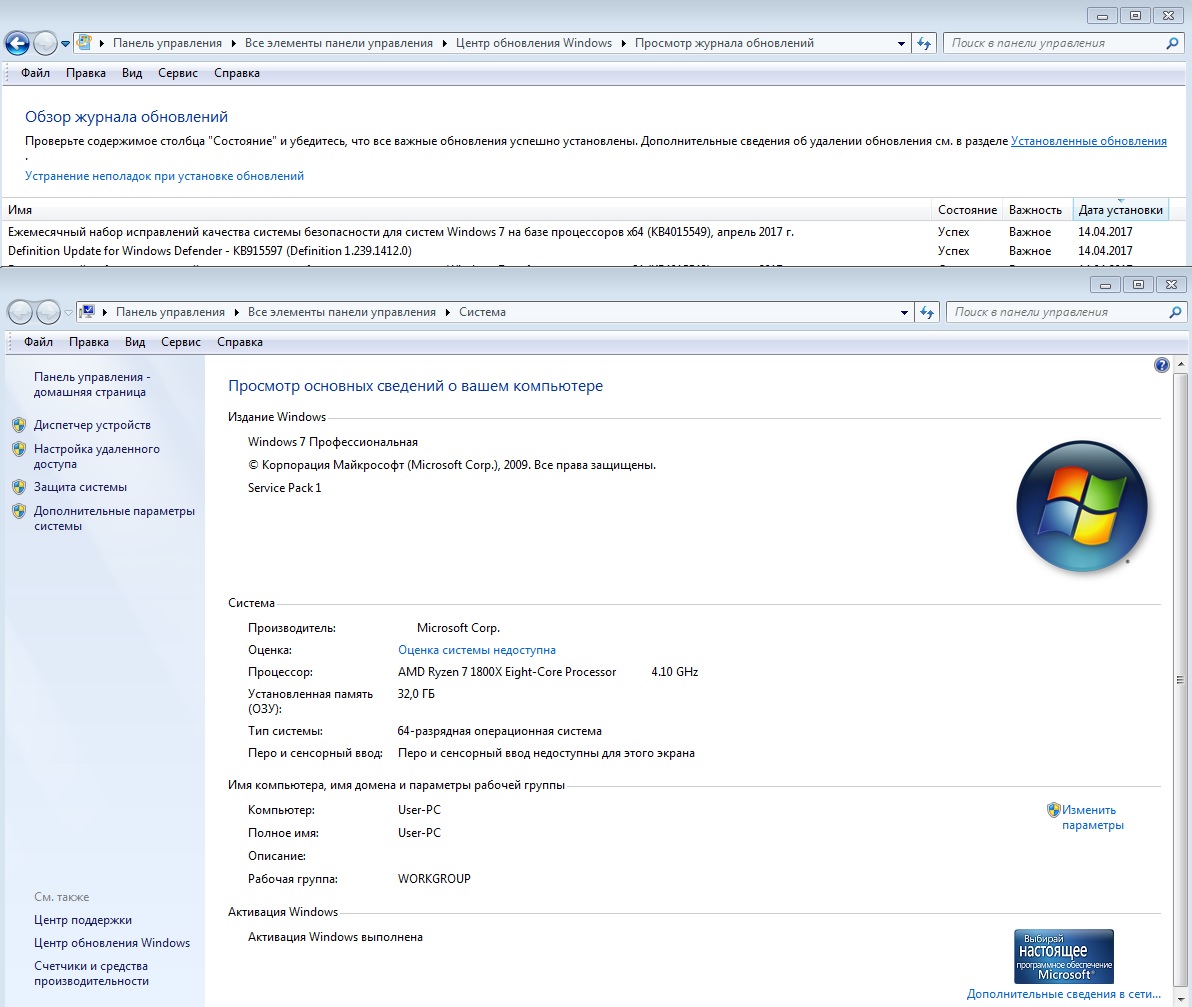Click search magnifier in update history window
The height and width of the screenshot is (1007, 1192).
(x=1171, y=43)
